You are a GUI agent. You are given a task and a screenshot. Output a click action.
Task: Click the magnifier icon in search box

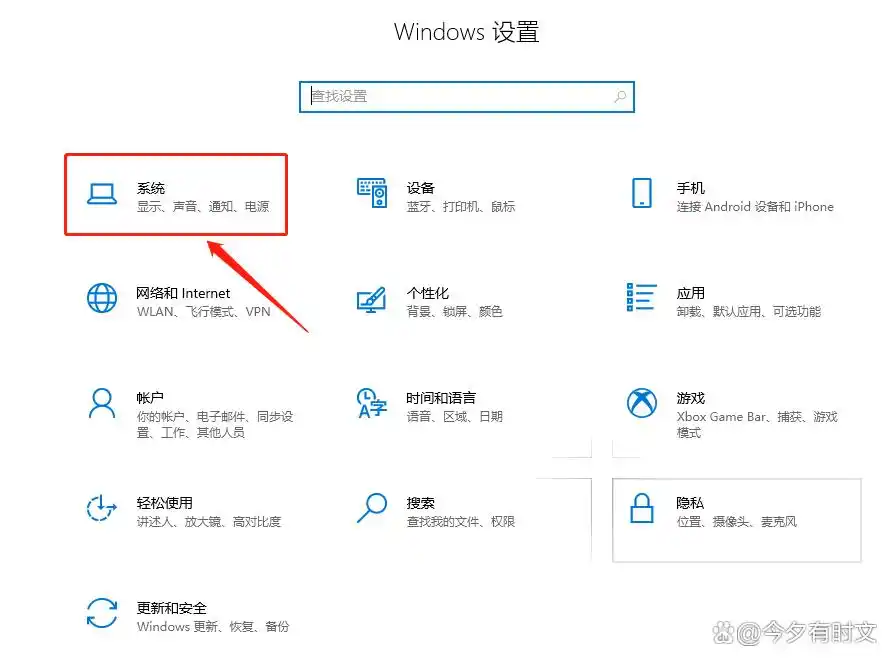tap(620, 96)
